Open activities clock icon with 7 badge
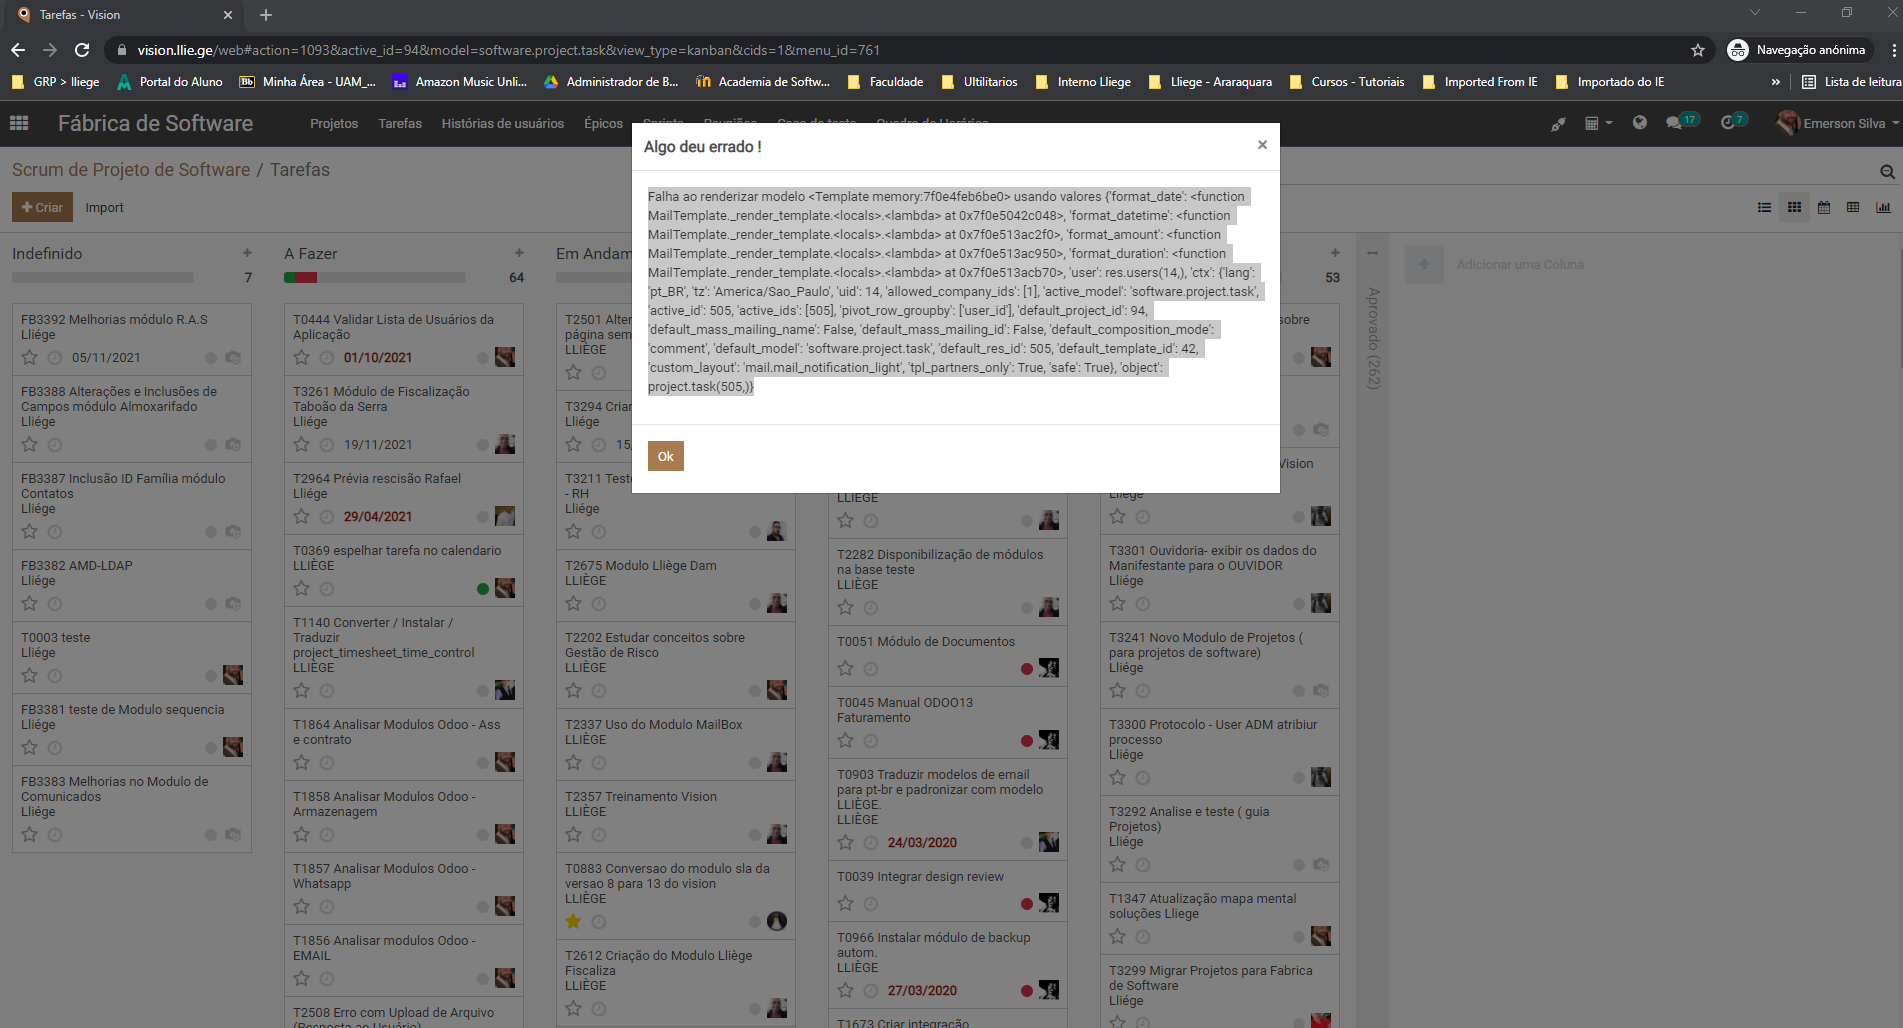Screen dimensions: 1903x1028 click(1727, 123)
